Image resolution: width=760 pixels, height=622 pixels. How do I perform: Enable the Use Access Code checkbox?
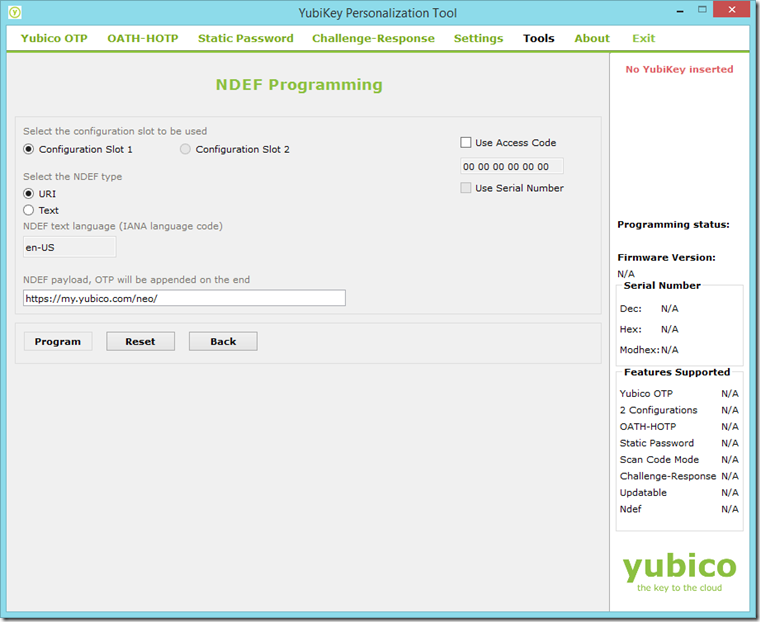coord(466,143)
